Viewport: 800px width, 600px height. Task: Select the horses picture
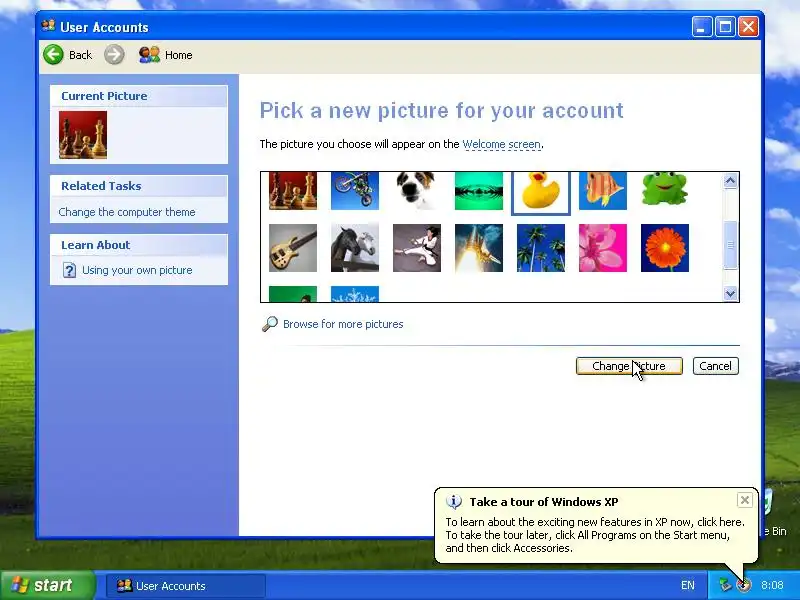tap(355, 248)
